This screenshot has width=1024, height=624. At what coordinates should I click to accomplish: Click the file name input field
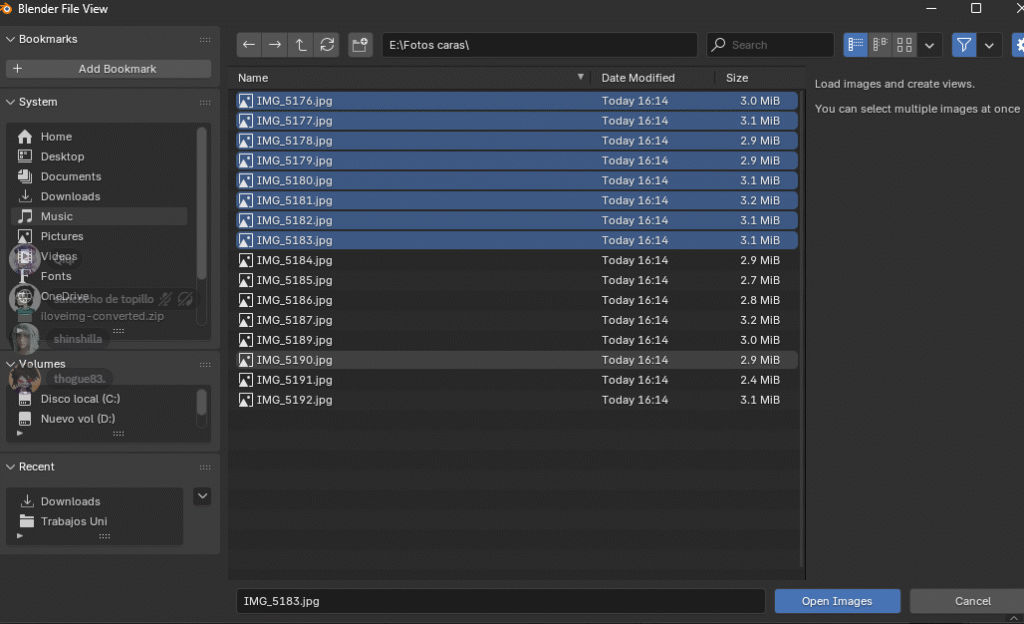point(500,601)
